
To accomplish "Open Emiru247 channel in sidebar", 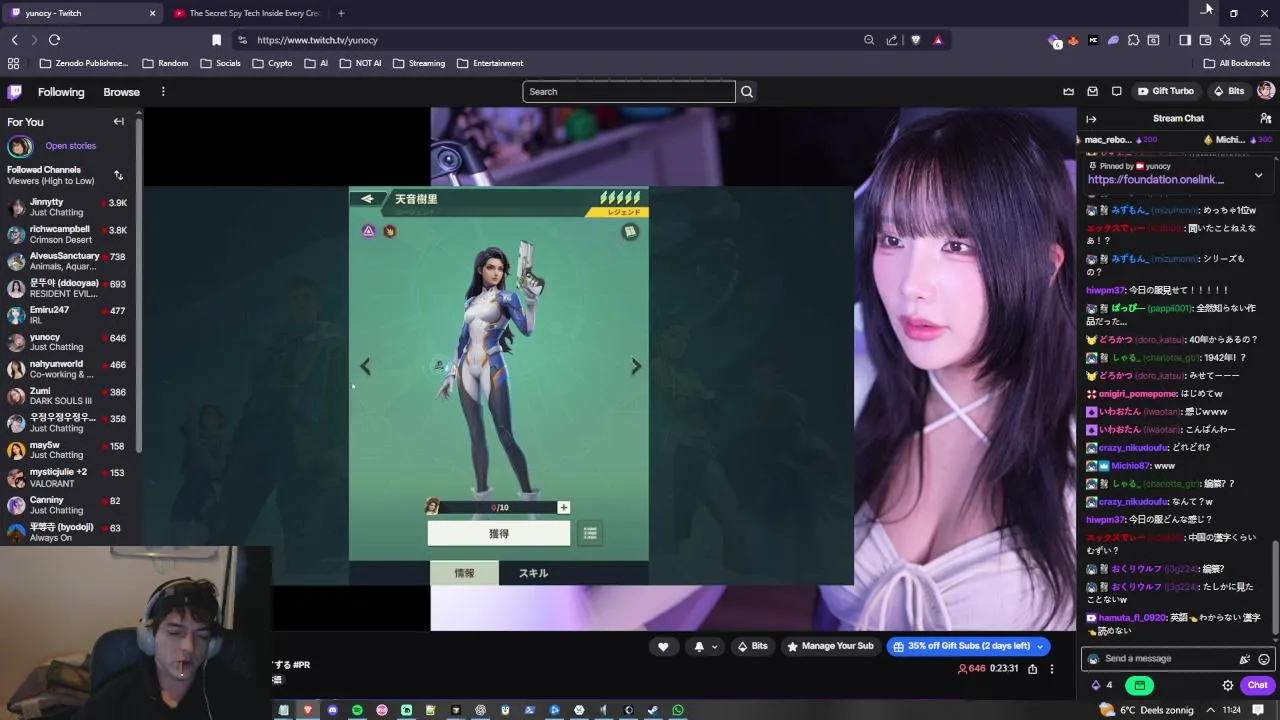I will tap(68, 315).
